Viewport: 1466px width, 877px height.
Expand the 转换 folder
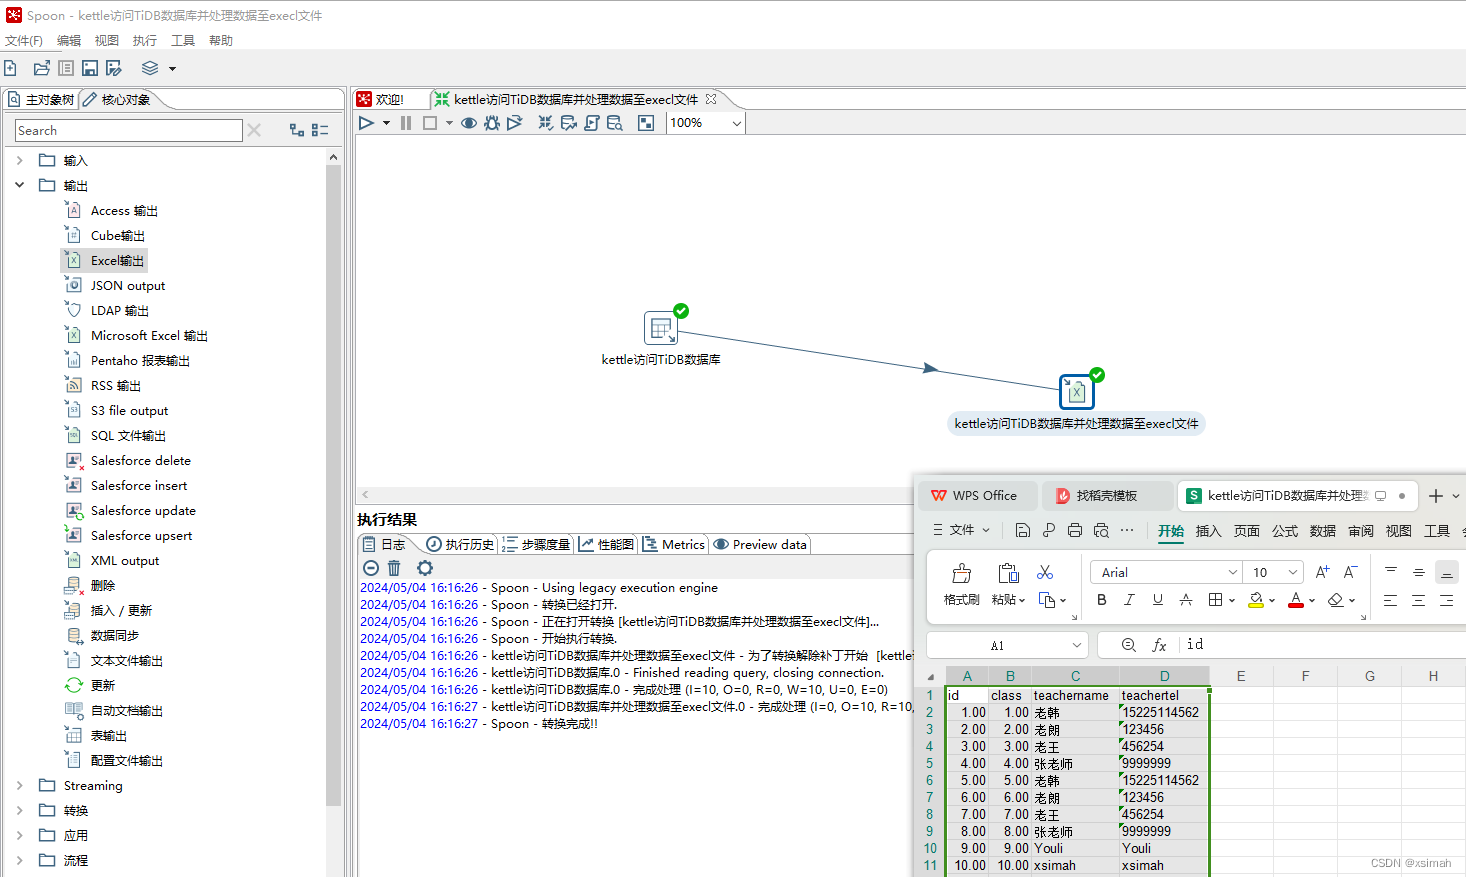pyautogui.click(x=19, y=810)
